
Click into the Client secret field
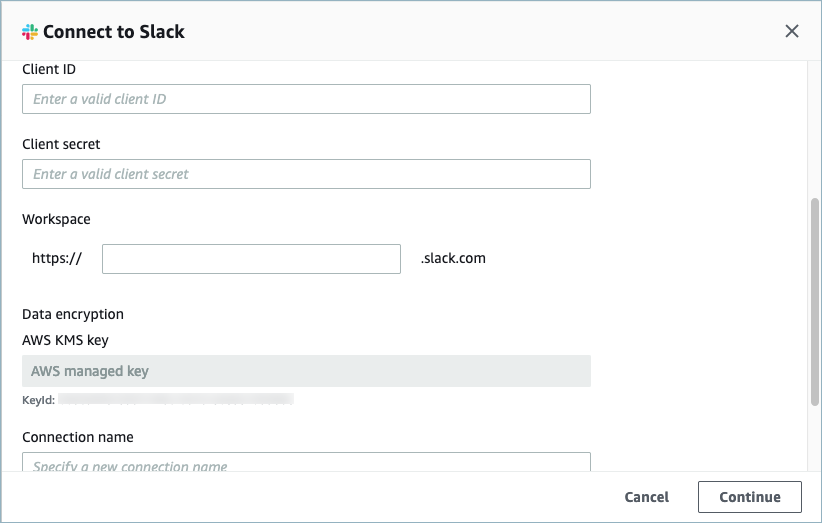click(306, 174)
